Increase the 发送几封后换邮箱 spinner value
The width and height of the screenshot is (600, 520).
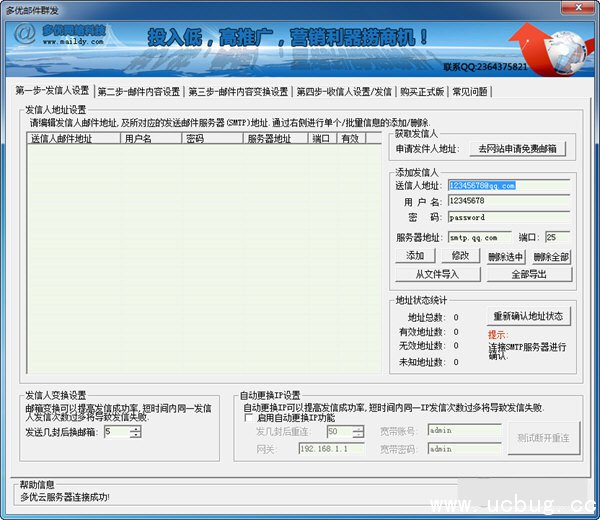pyautogui.click(x=135, y=428)
